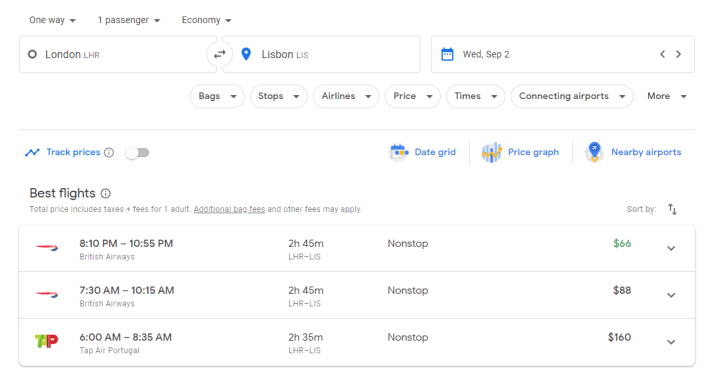
Task: Click the Price graph chart icon
Action: [492, 152]
